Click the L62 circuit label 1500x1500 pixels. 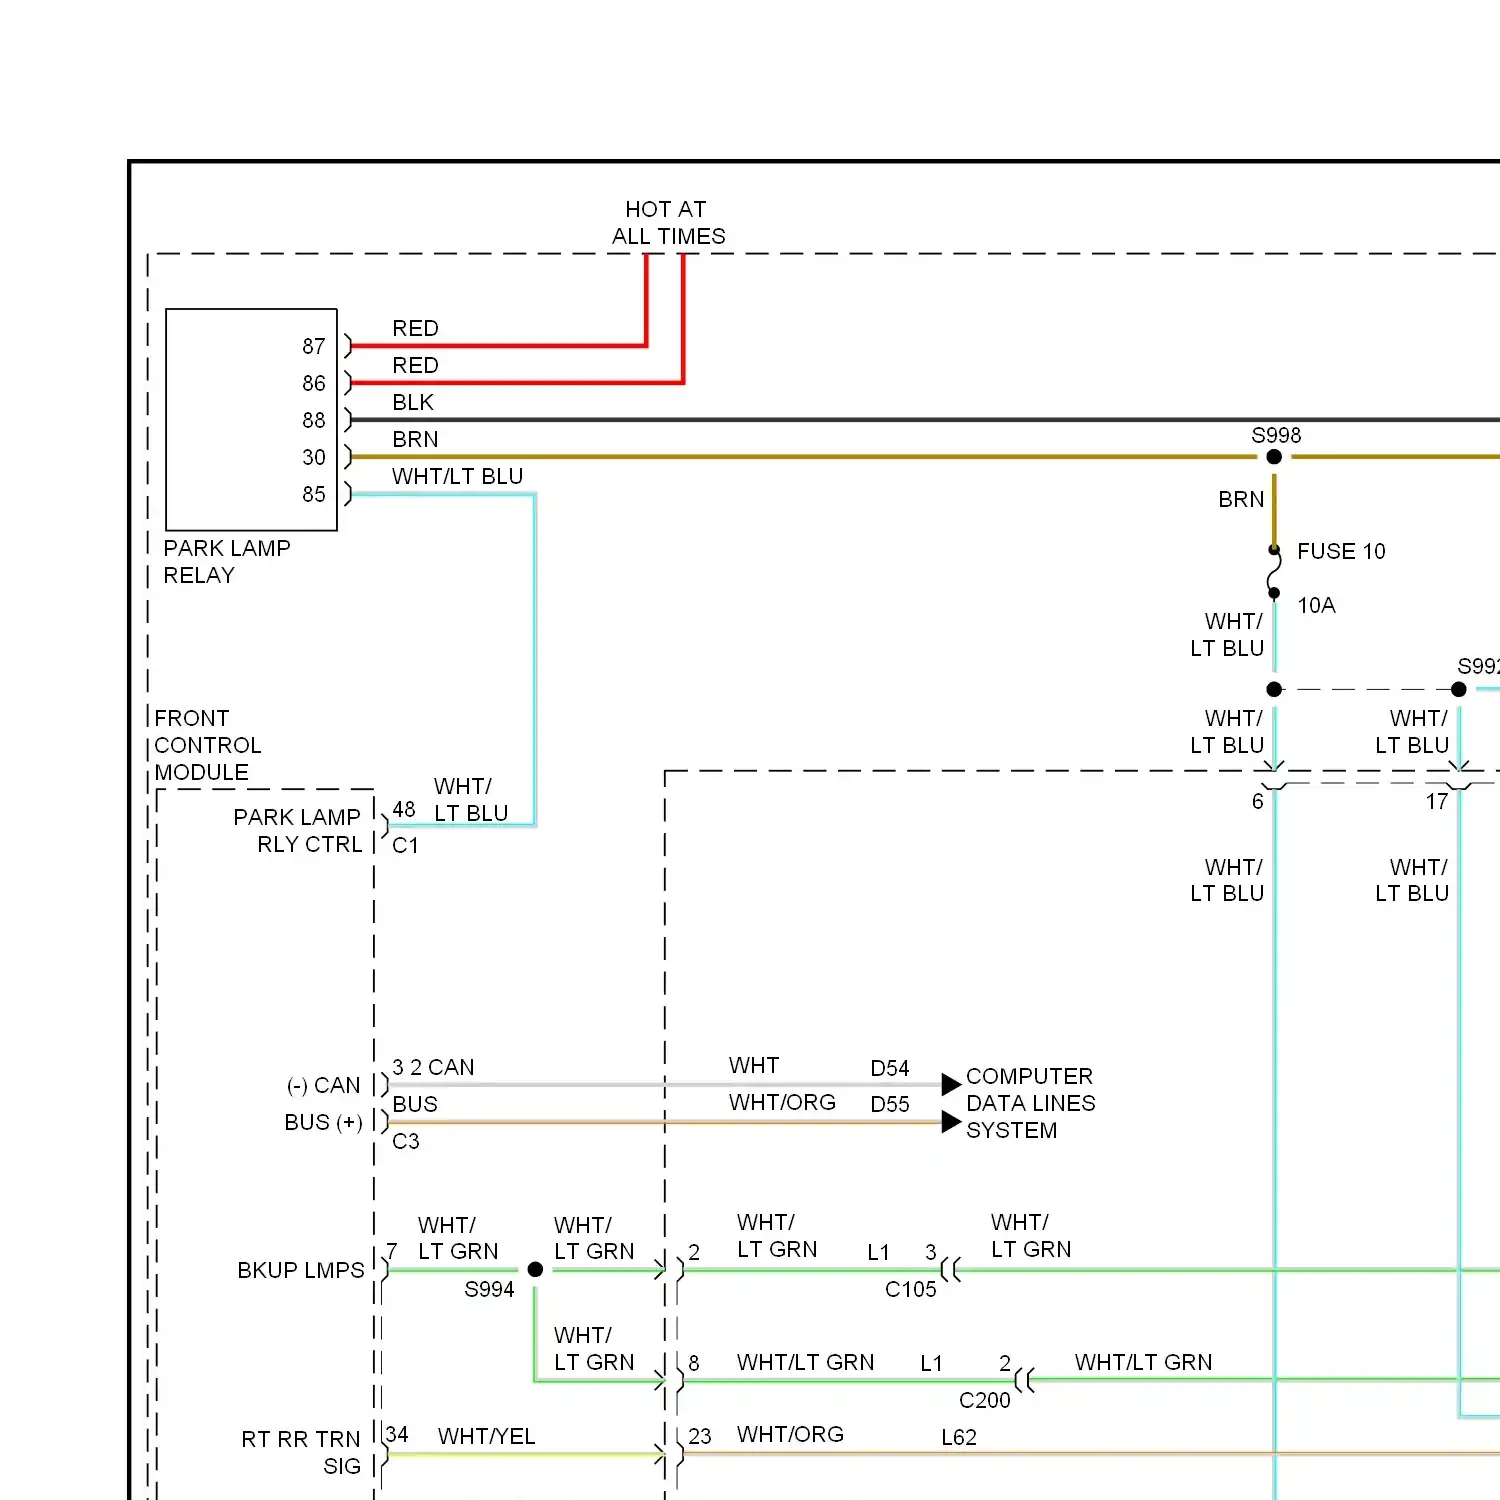click(959, 1437)
